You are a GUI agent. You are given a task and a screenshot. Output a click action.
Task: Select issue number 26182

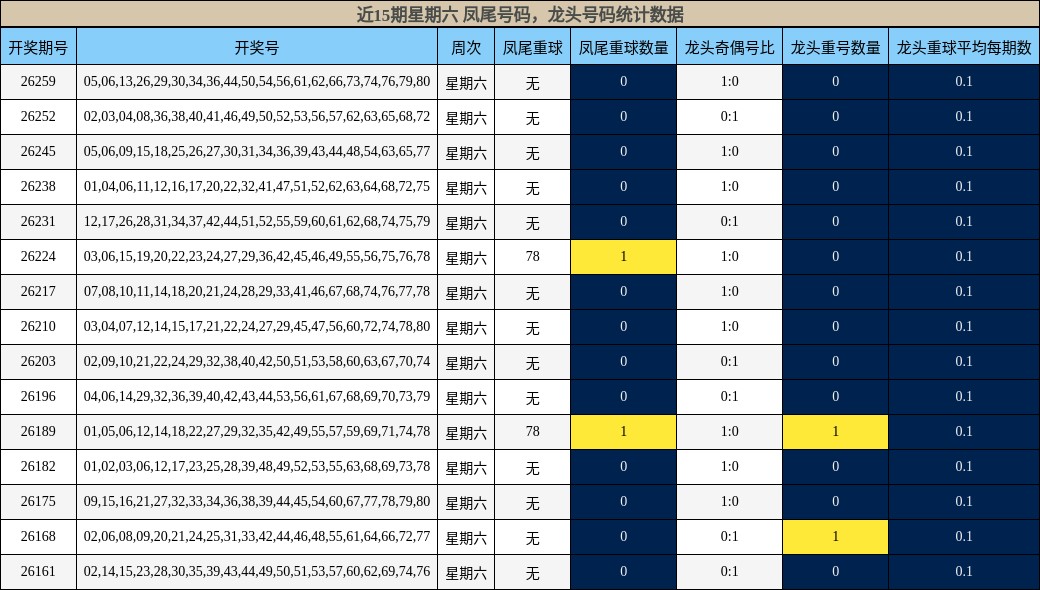[x=38, y=467]
